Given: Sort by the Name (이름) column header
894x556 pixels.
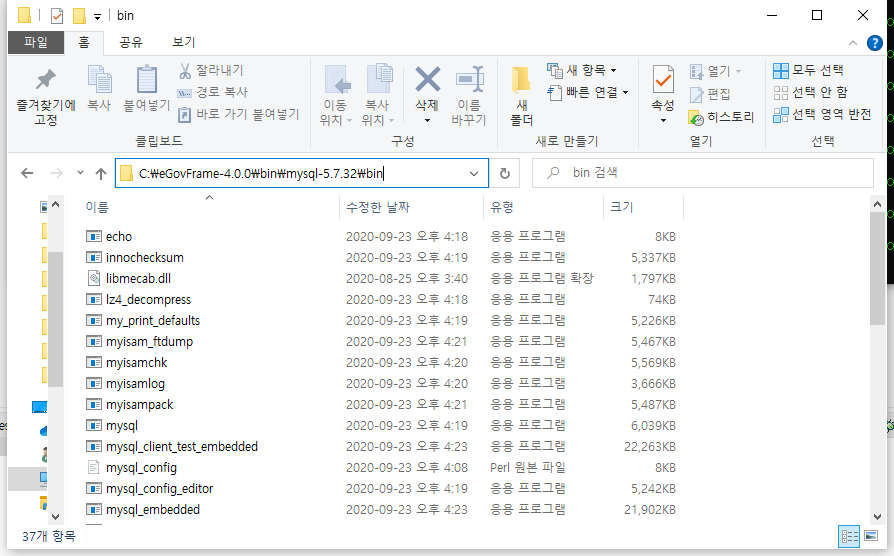Looking at the screenshot, I should click(210, 207).
